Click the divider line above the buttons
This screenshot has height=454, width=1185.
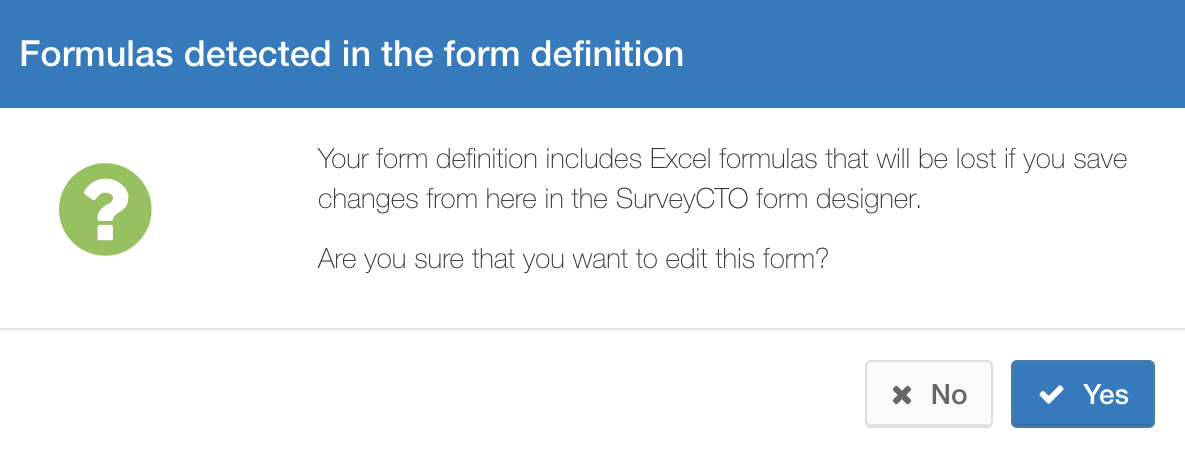point(592,329)
